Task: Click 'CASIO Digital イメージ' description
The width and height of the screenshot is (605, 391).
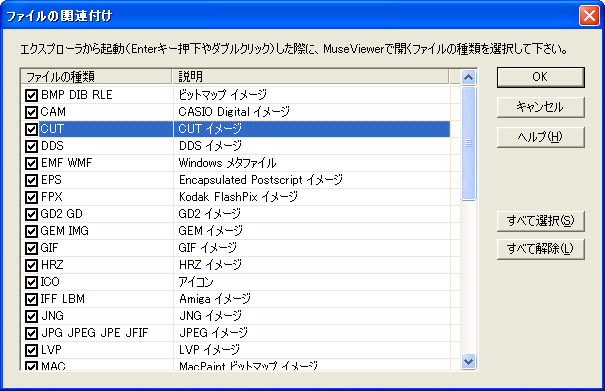Action: 234,112
